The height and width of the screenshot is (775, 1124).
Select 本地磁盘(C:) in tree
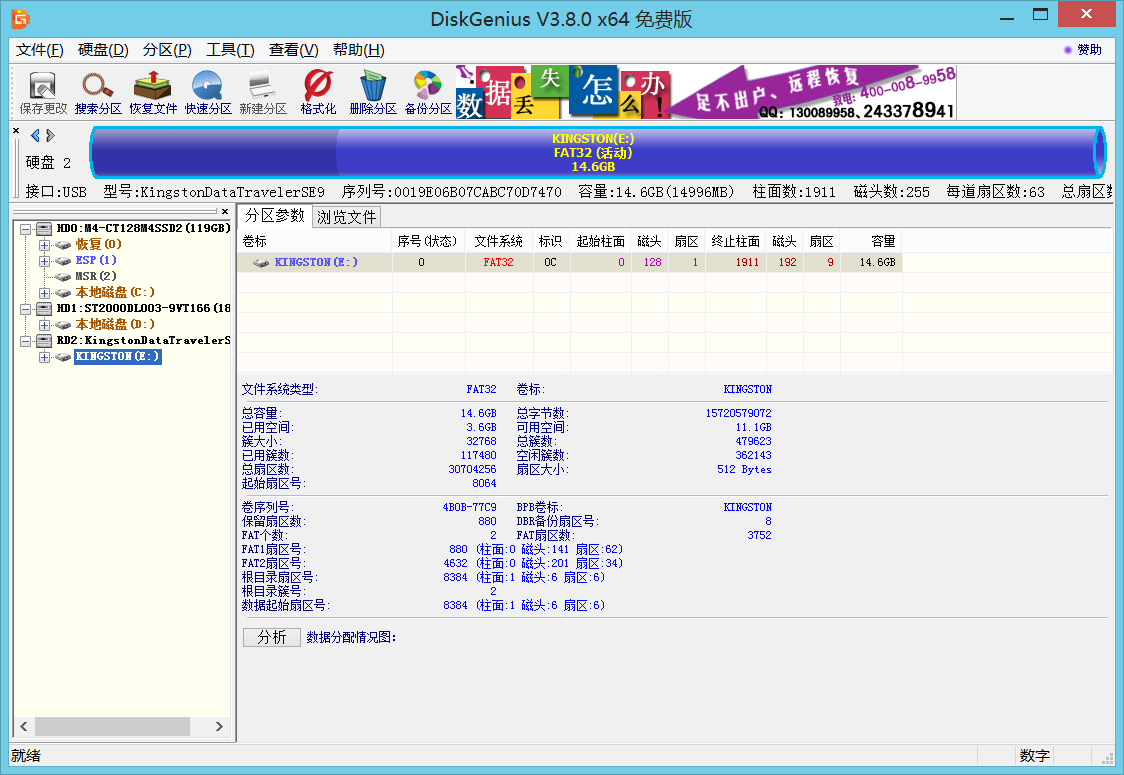pos(115,293)
